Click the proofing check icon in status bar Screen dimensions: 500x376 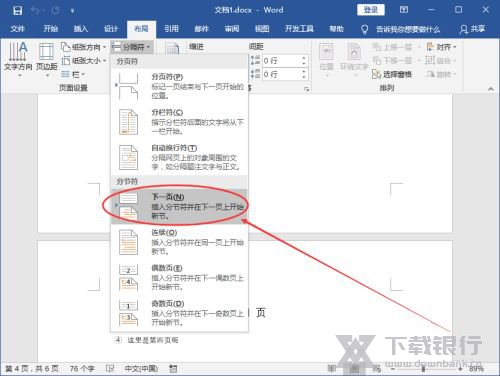[x=110, y=369]
